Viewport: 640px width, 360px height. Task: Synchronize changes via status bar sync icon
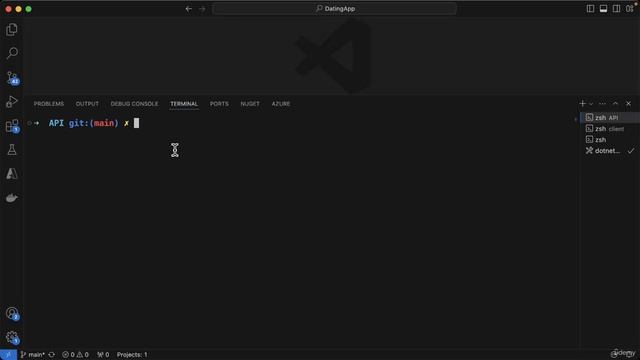point(52,355)
